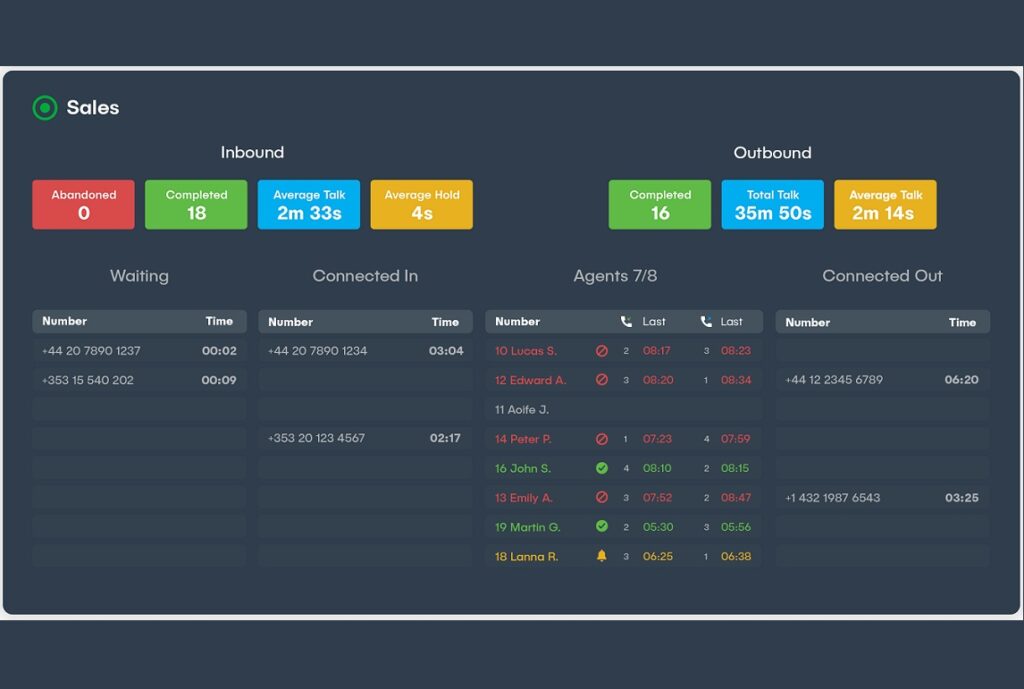Click the outbound Average Talk 2m 14s tile
Screen dimensions: 1024x689
pos(885,204)
